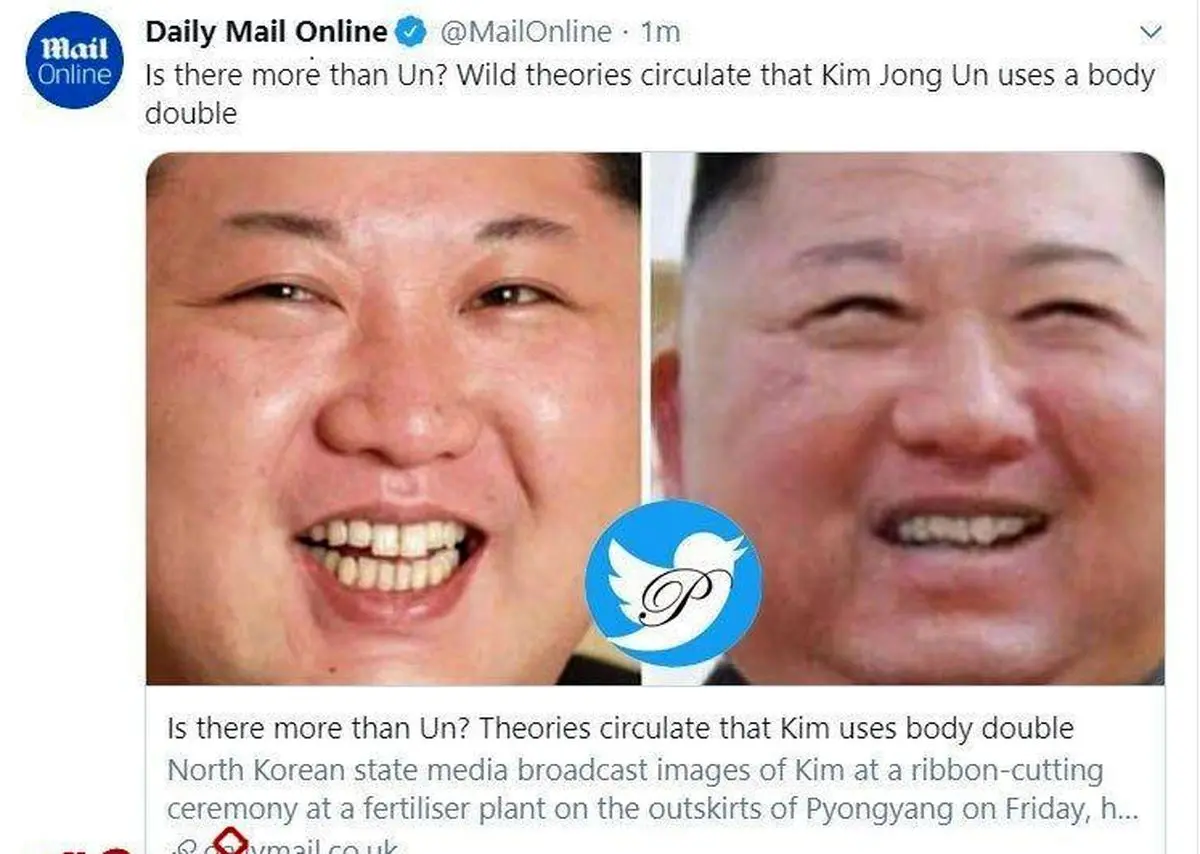Click the 1m tweet timestamp
This screenshot has width=1200, height=854.
pyautogui.click(x=660, y=32)
